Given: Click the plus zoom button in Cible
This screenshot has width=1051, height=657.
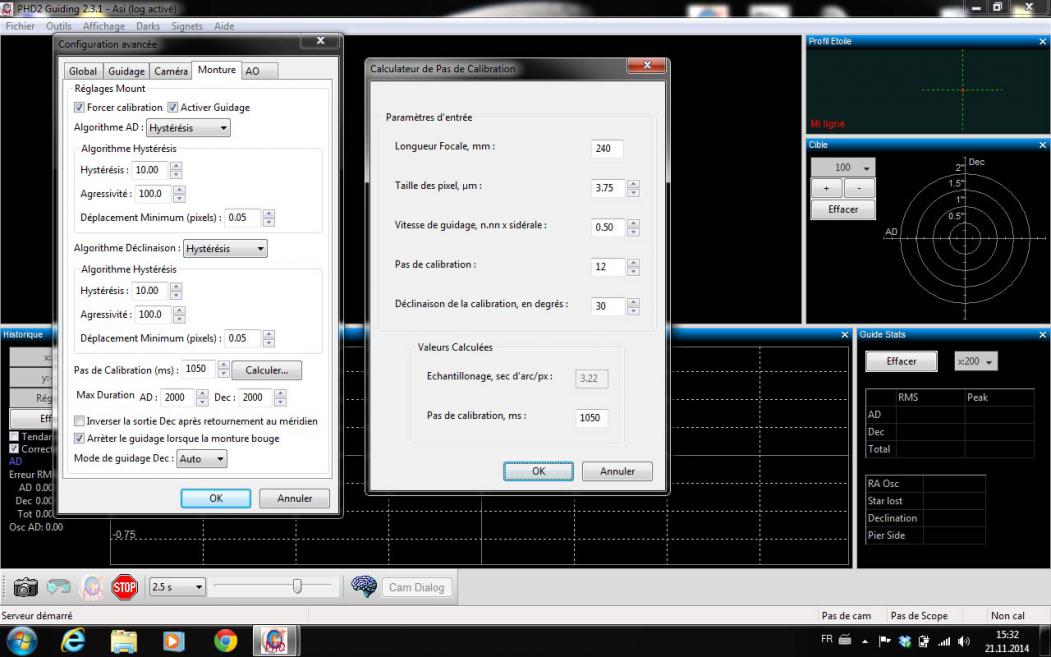Looking at the screenshot, I should click(x=826, y=188).
